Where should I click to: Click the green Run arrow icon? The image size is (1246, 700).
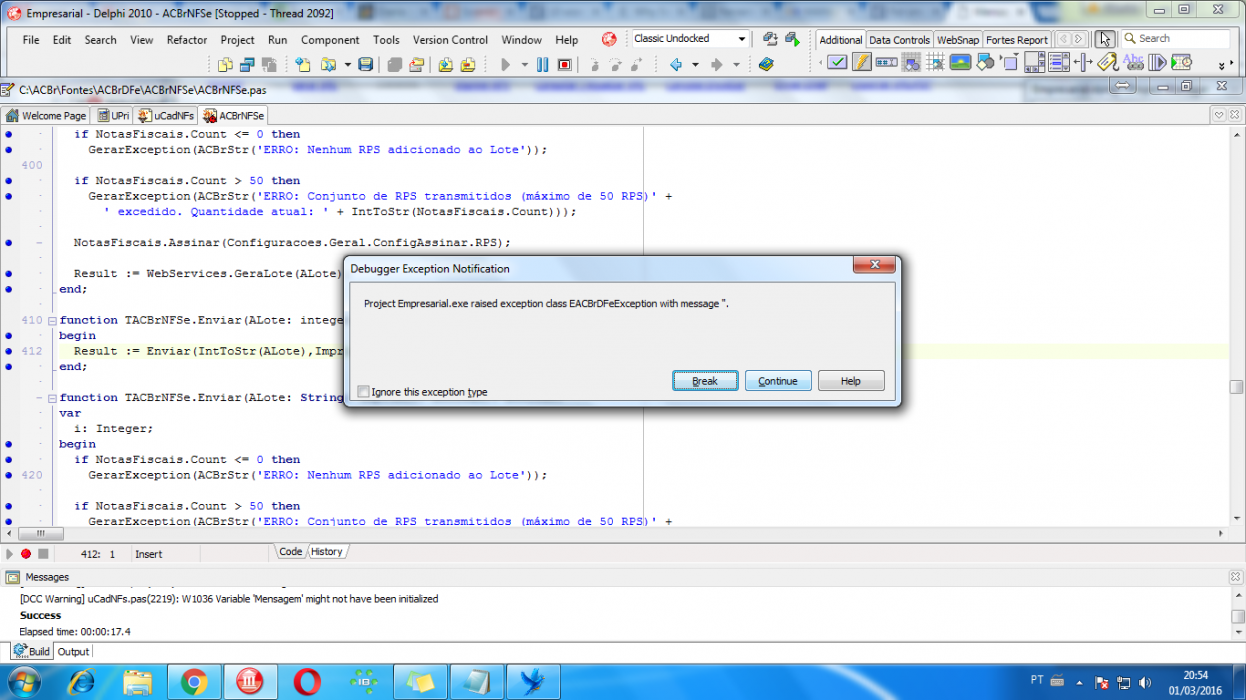click(506, 64)
